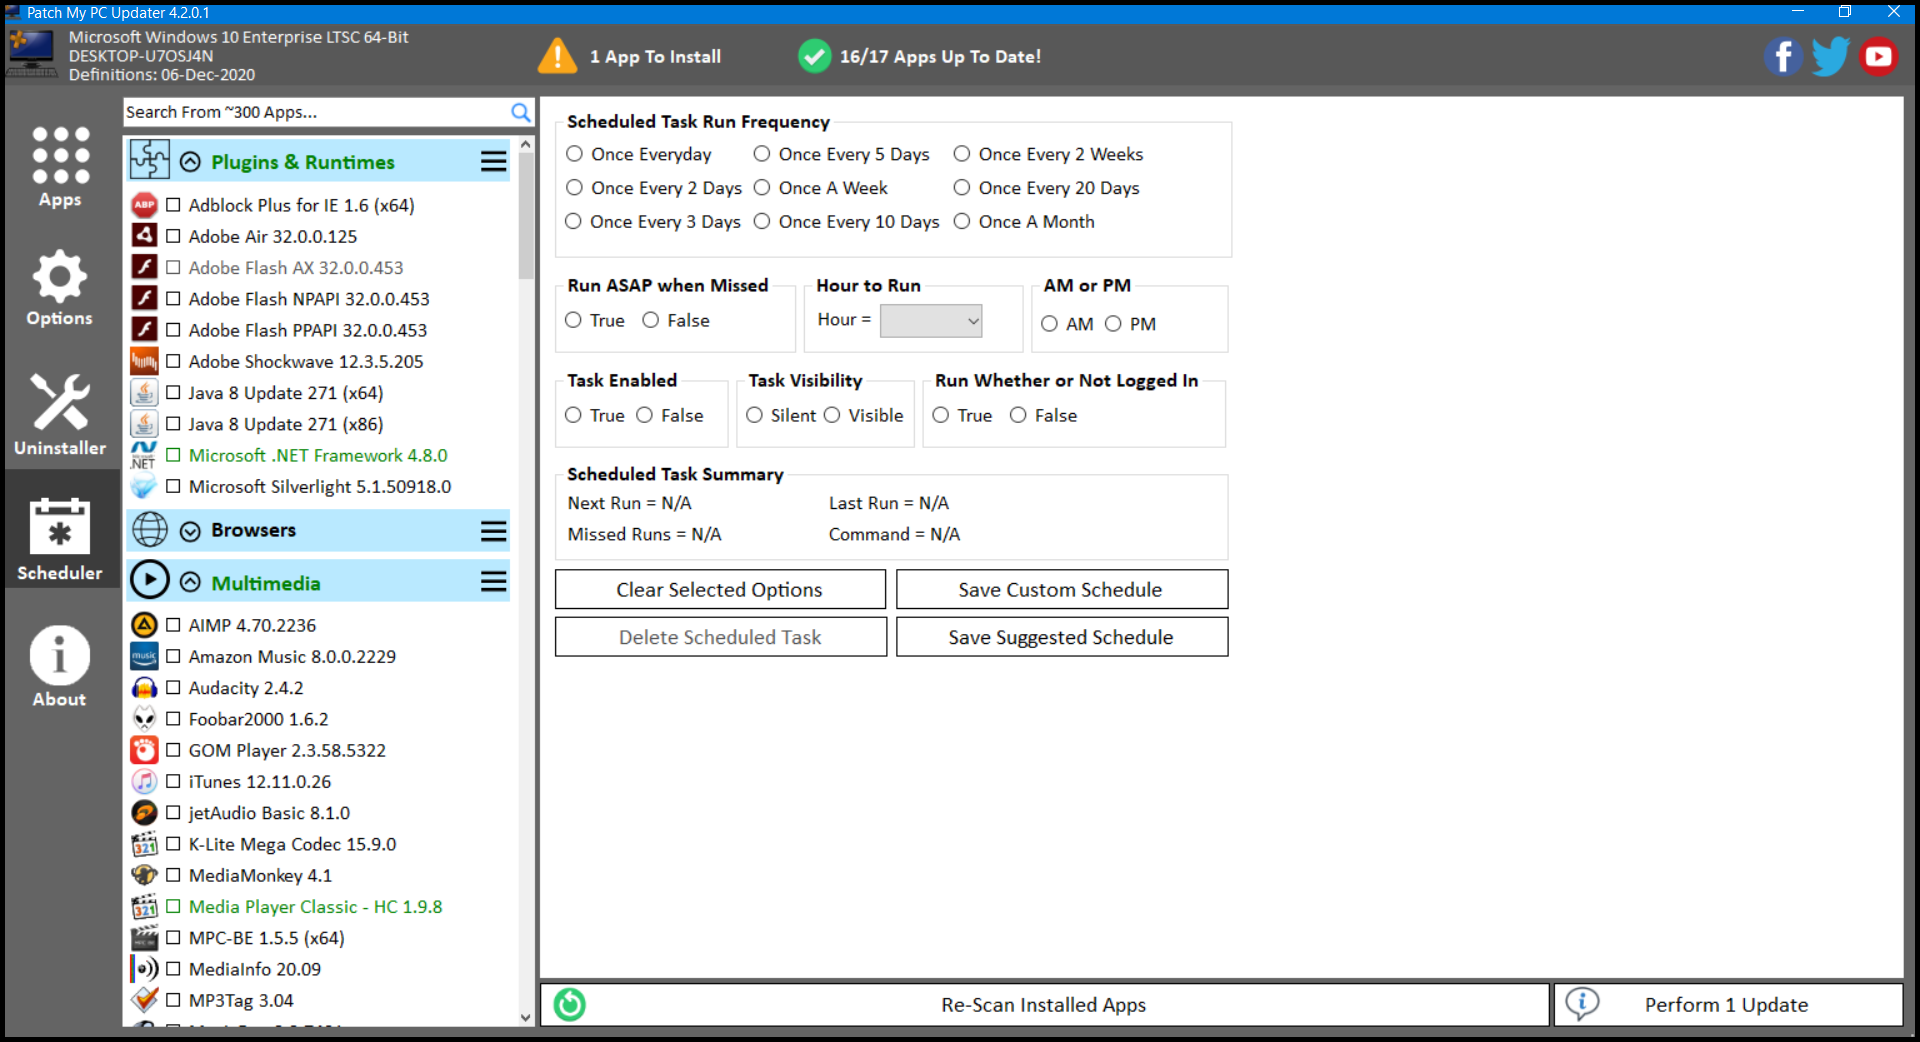The width and height of the screenshot is (1920, 1042).
Task: Open the Options gear section
Action: coord(60,289)
